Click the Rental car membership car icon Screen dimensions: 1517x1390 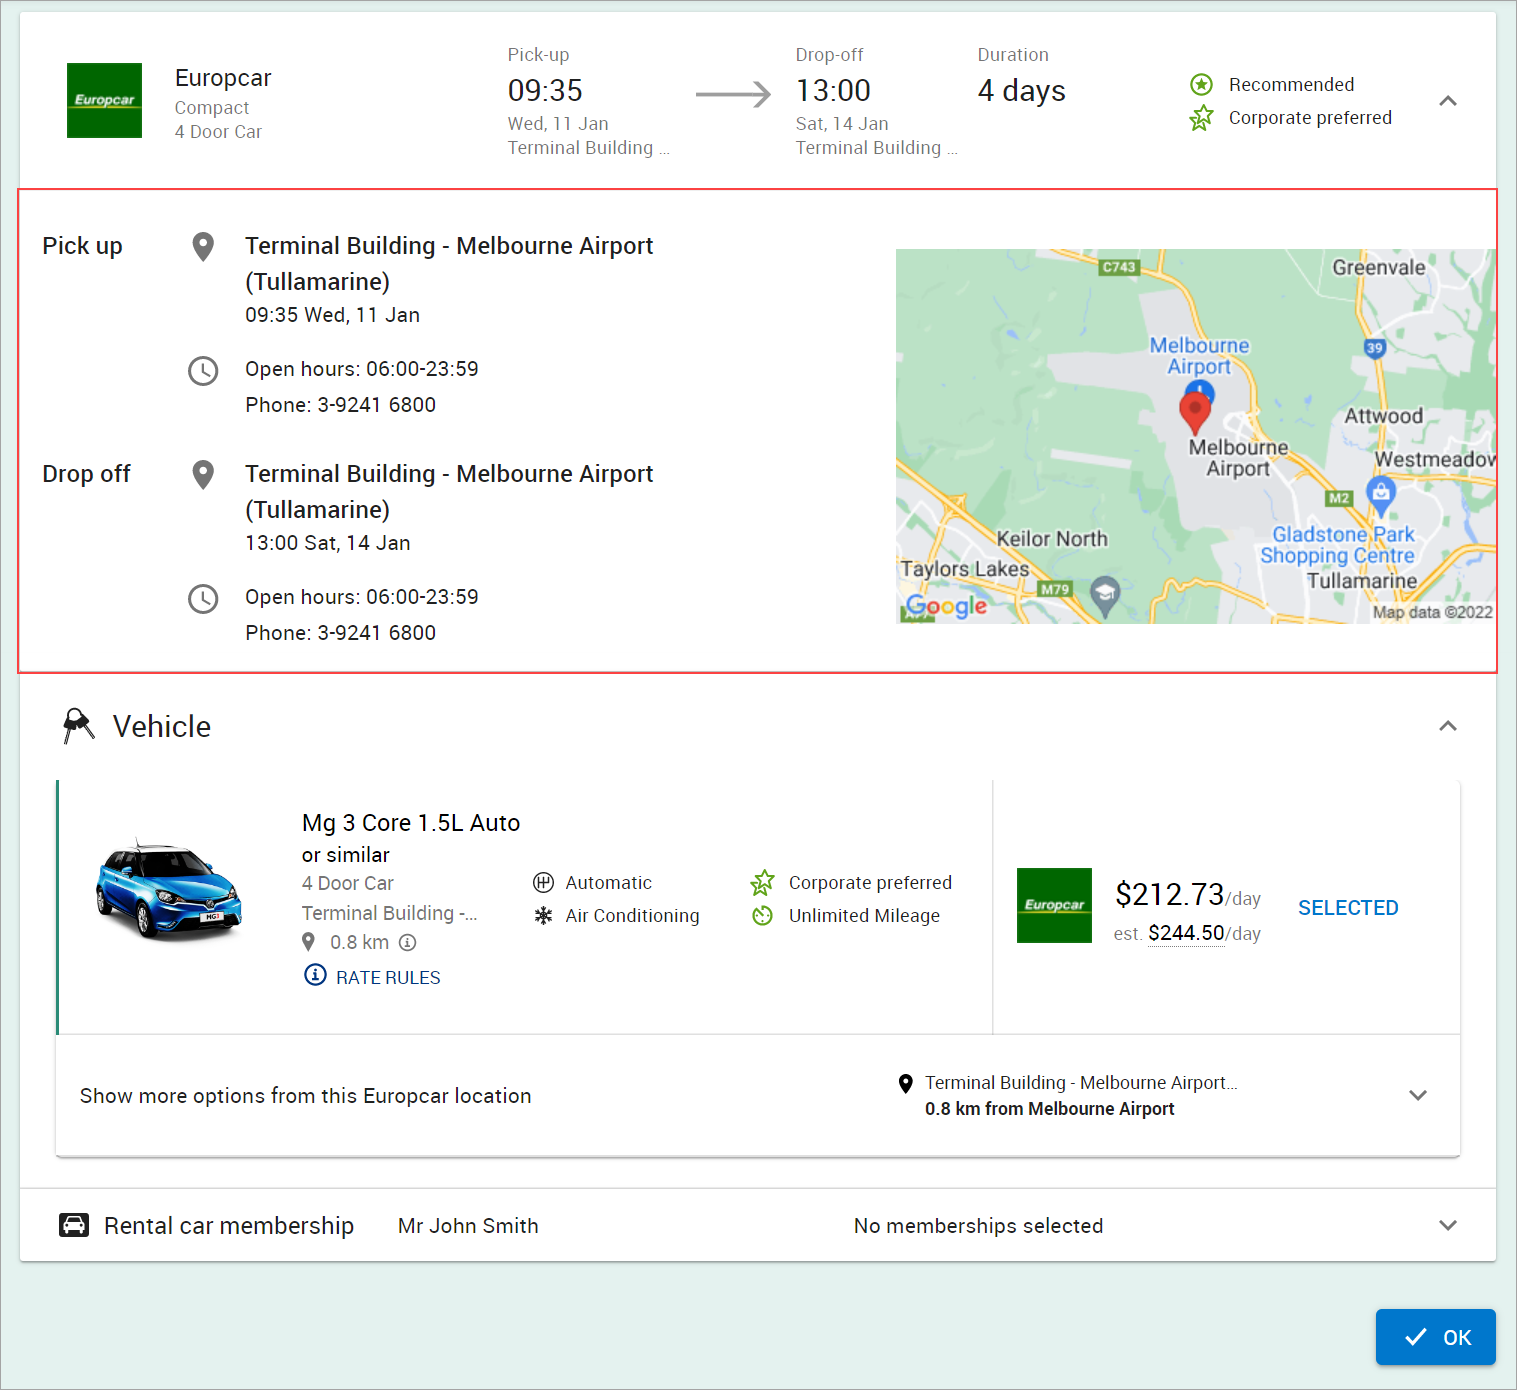click(x=74, y=1225)
